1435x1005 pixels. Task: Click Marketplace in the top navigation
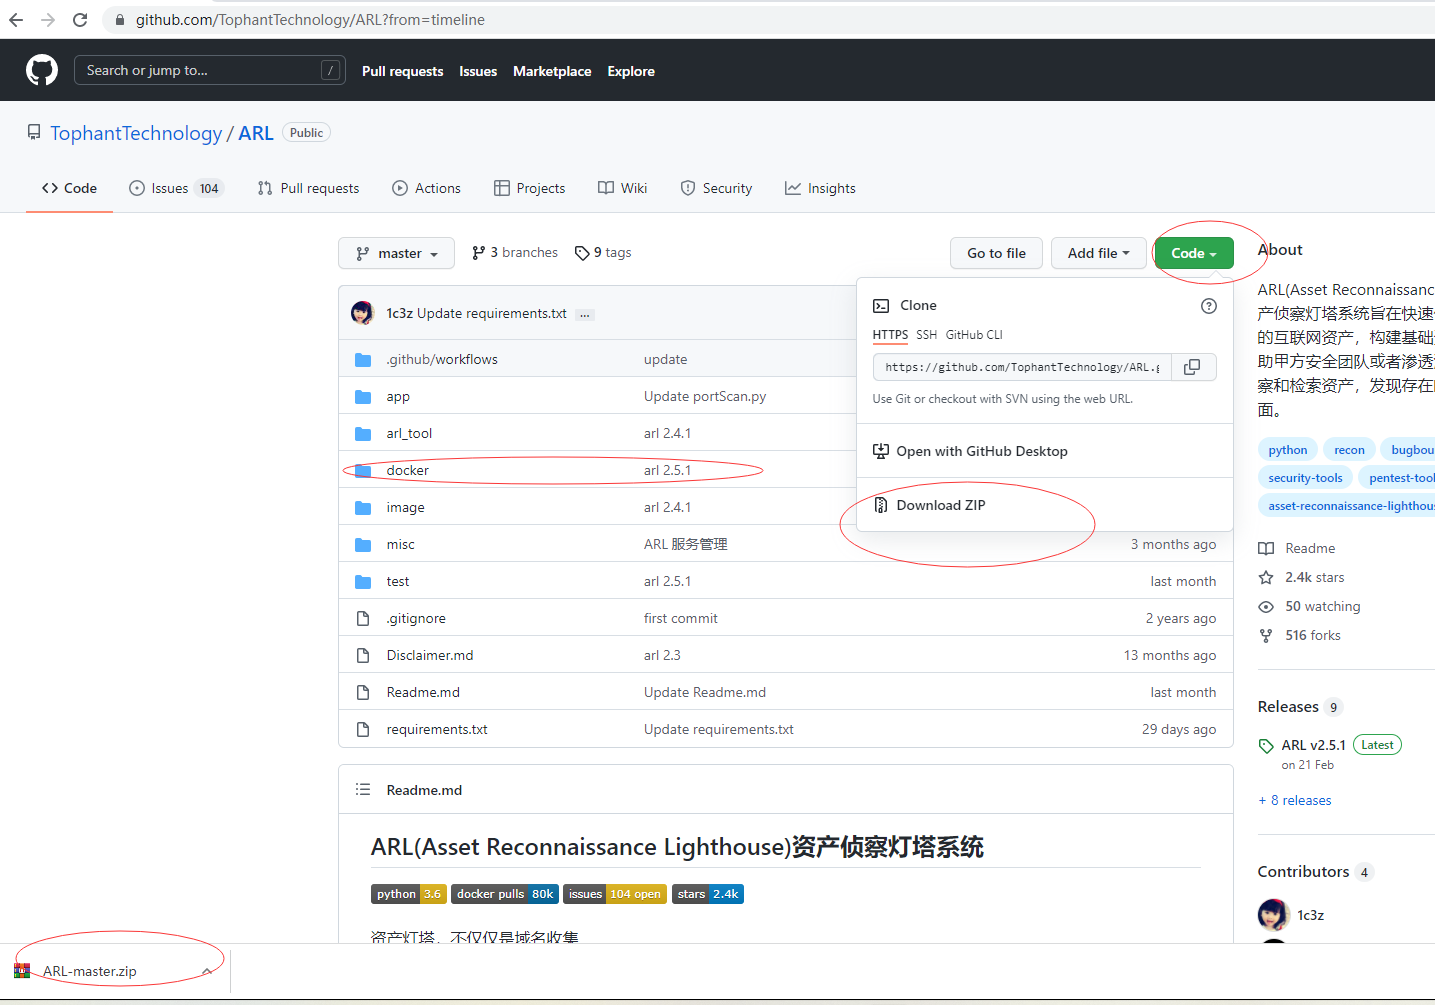[552, 71]
